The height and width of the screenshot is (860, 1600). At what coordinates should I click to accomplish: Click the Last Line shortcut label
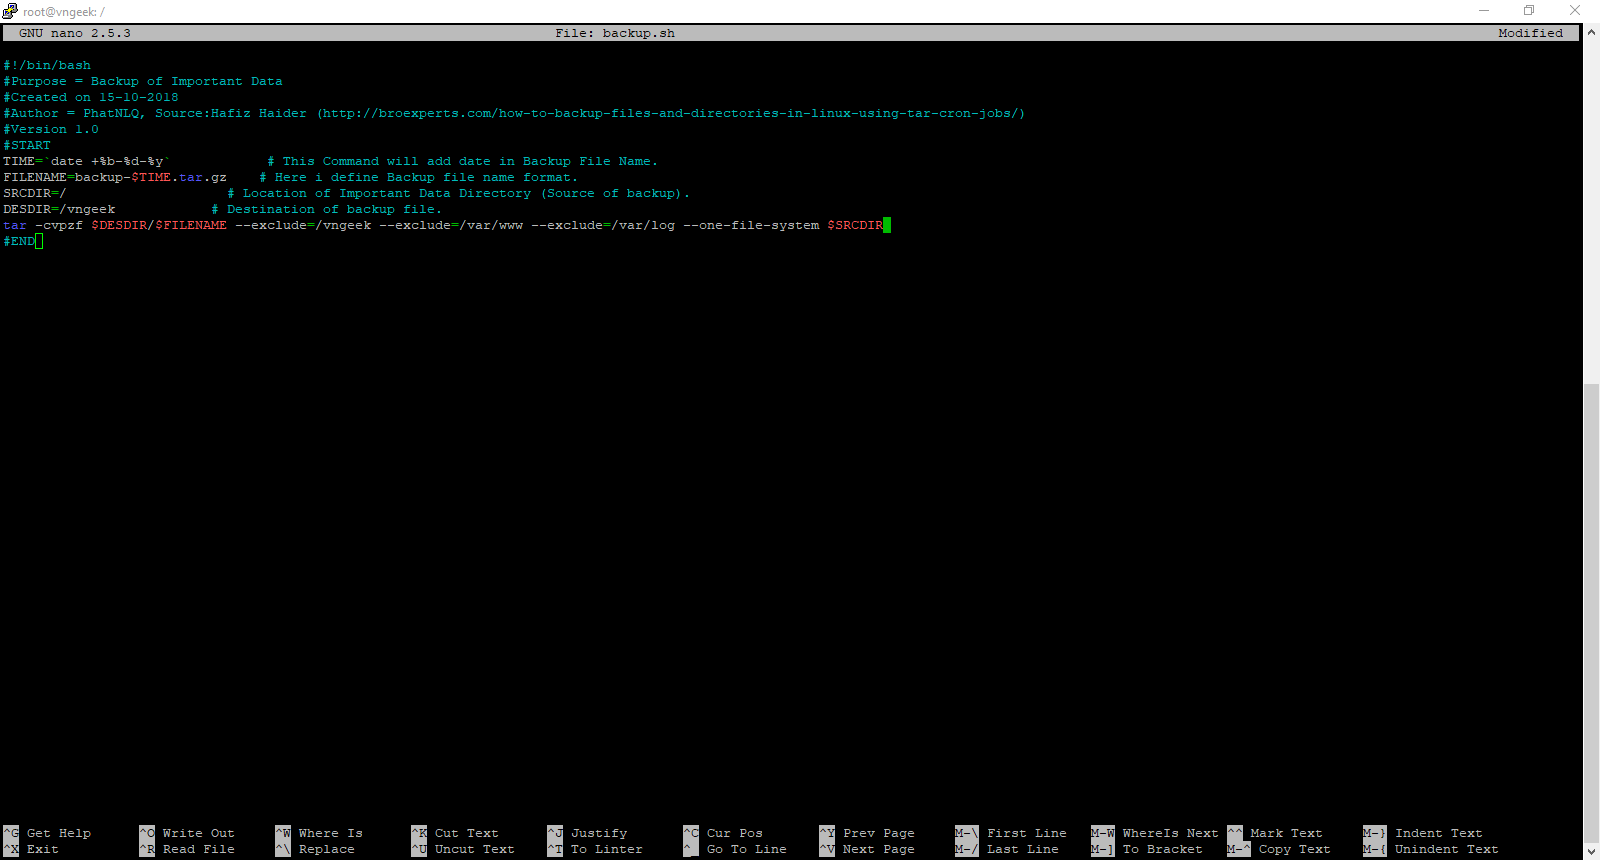pyautogui.click(x=1023, y=849)
